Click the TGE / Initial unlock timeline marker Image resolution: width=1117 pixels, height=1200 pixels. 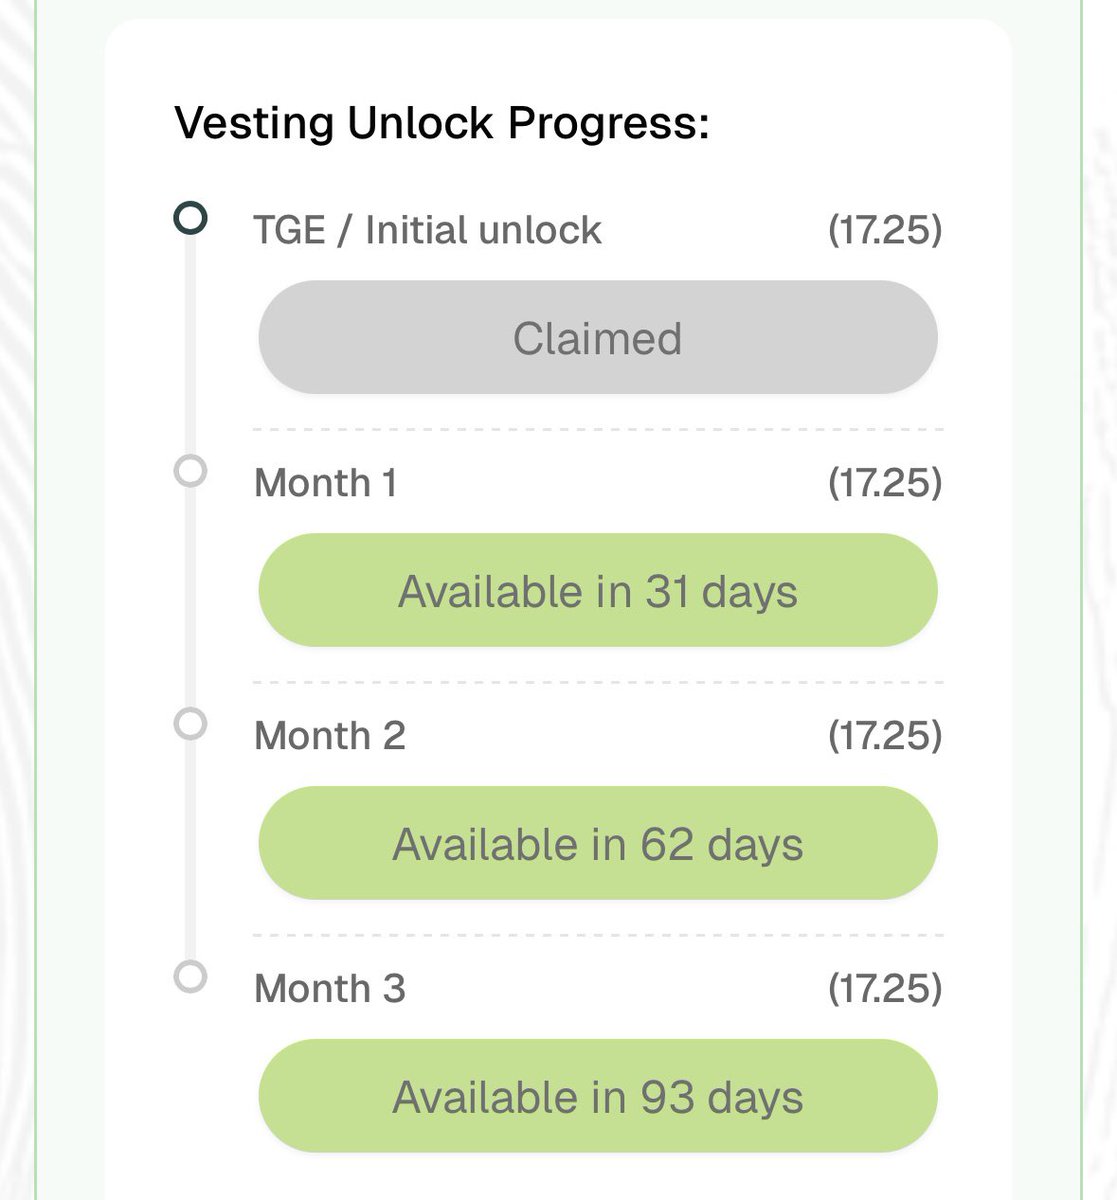point(190,218)
